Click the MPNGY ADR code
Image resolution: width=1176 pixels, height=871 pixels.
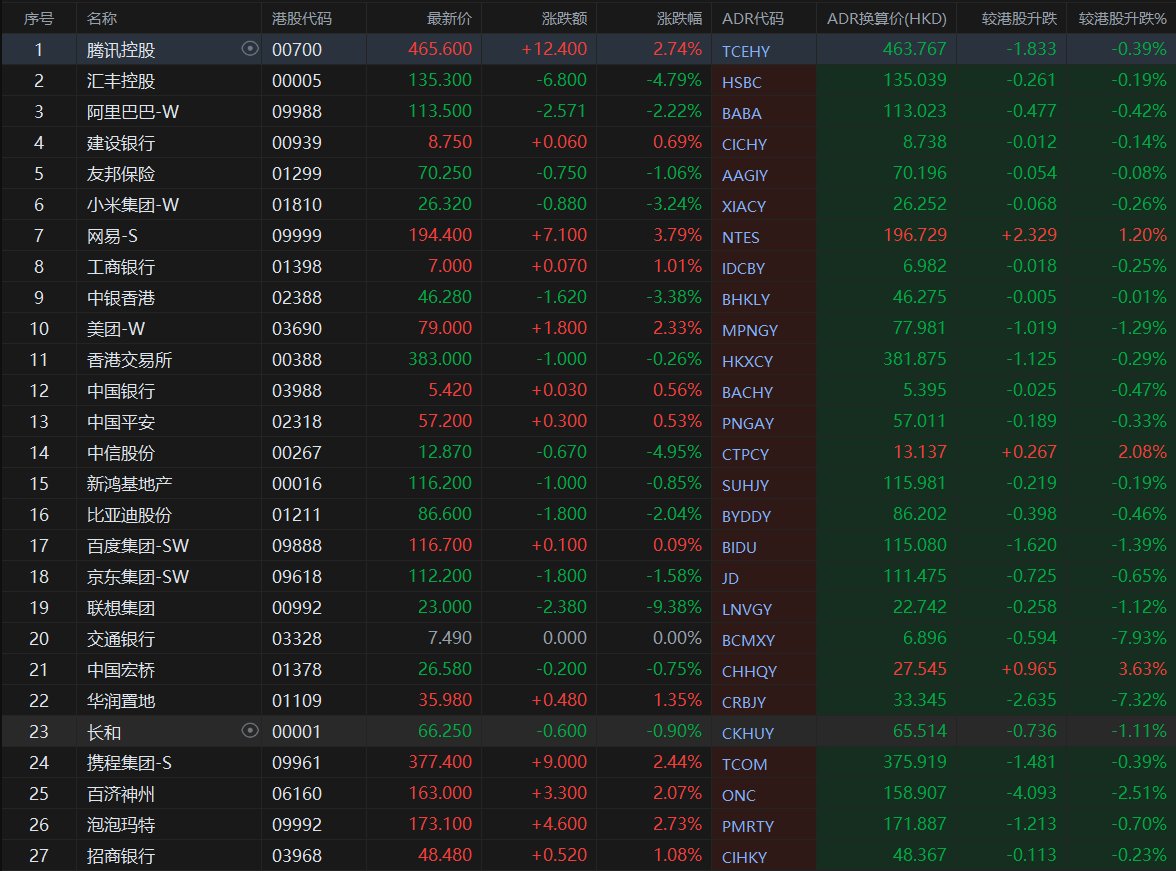click(x=749, y=330)
